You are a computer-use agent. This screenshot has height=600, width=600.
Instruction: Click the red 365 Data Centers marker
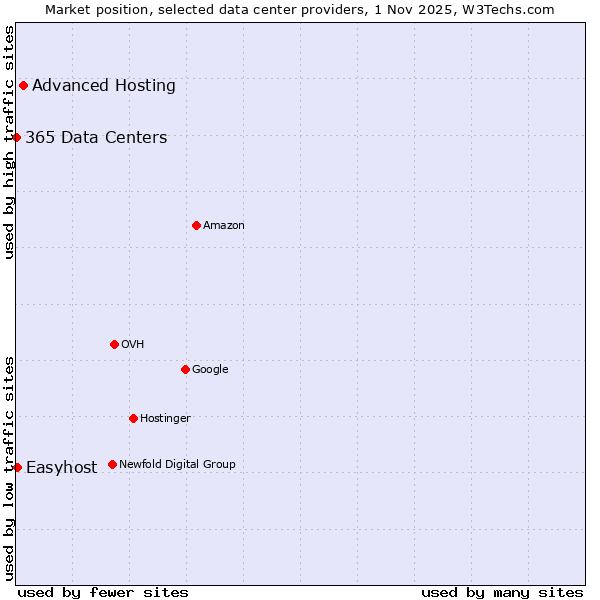click(x=17, y=137)
